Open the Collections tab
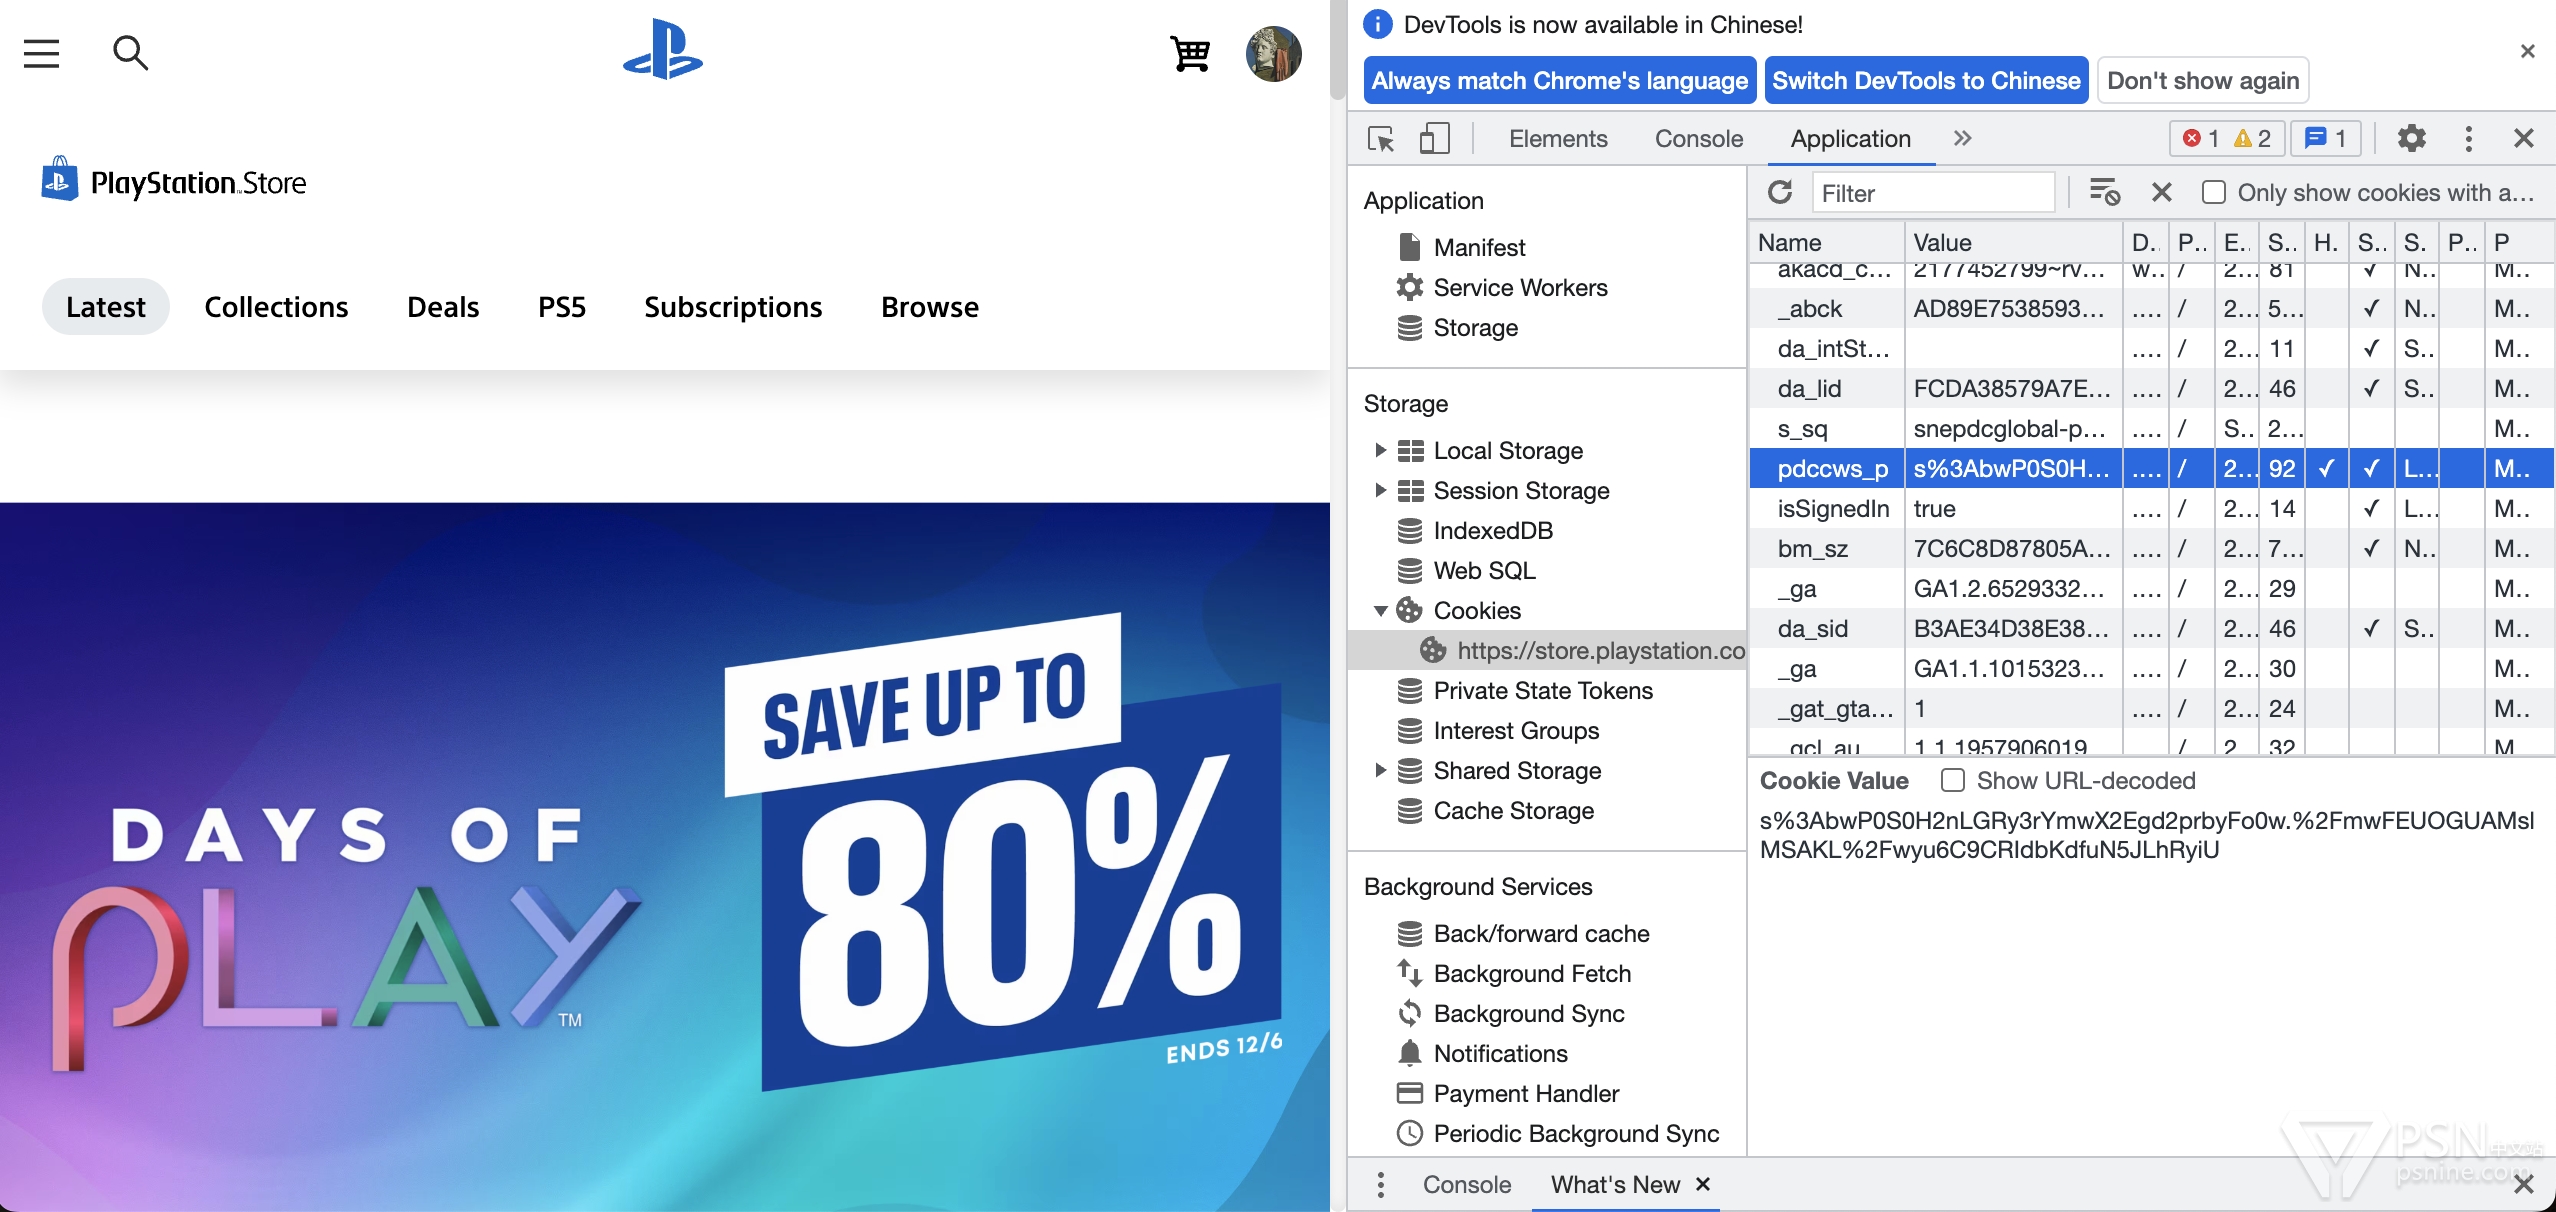Viewport: 2556px width, 1212px height. click(276, 307)
